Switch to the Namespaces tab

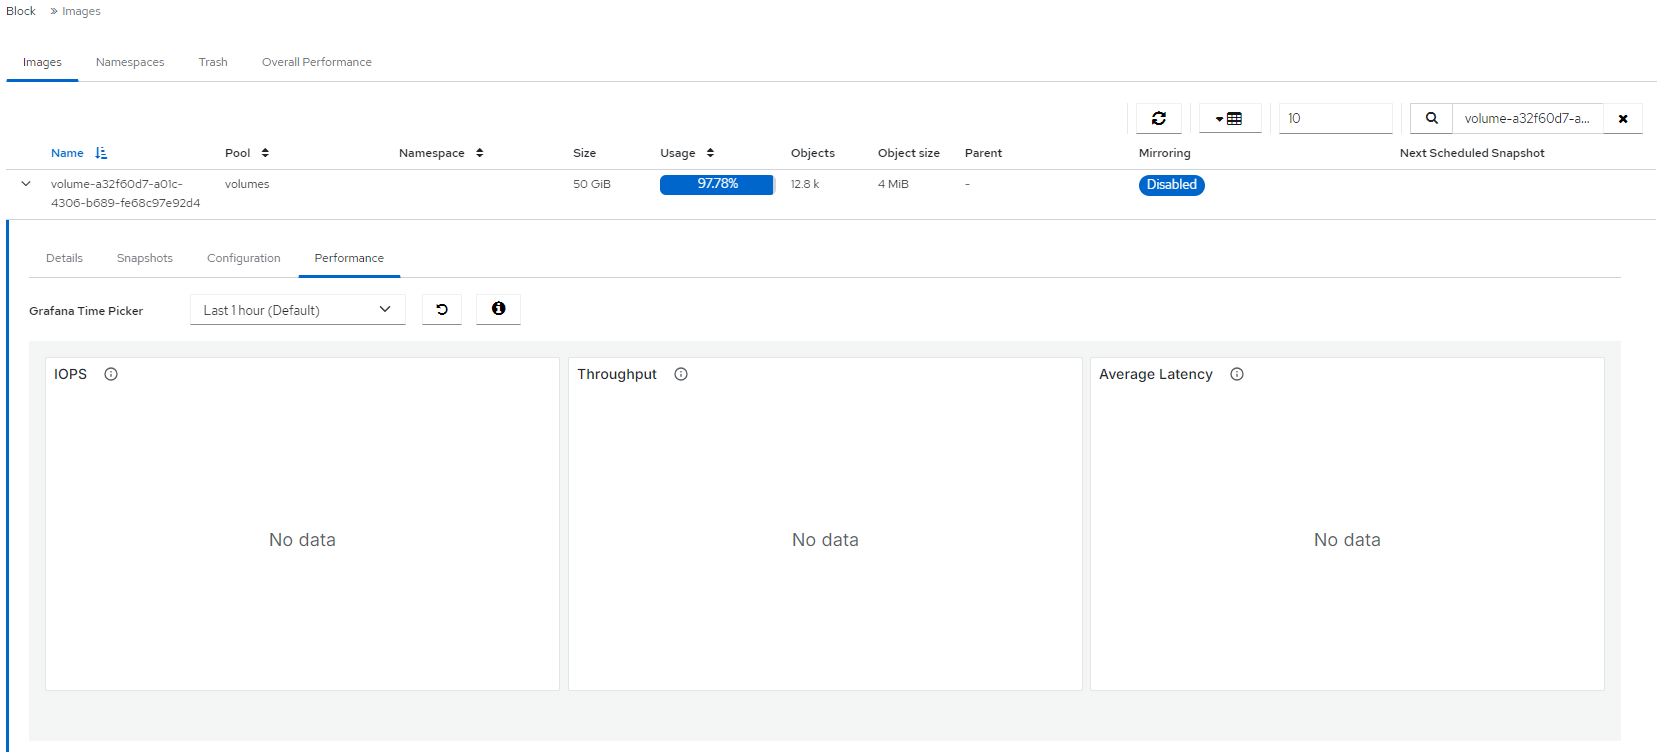130,62
